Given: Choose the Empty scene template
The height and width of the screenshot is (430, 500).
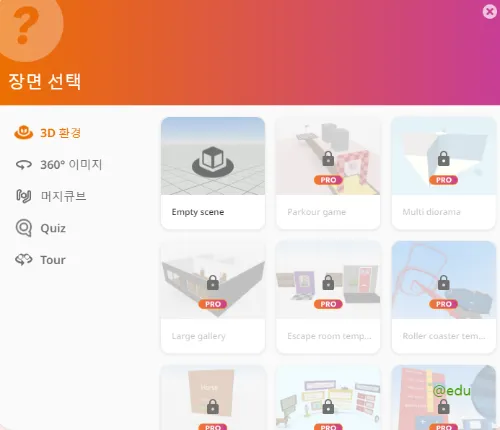Looking at the screenshot, I should [x=213, y=173].
